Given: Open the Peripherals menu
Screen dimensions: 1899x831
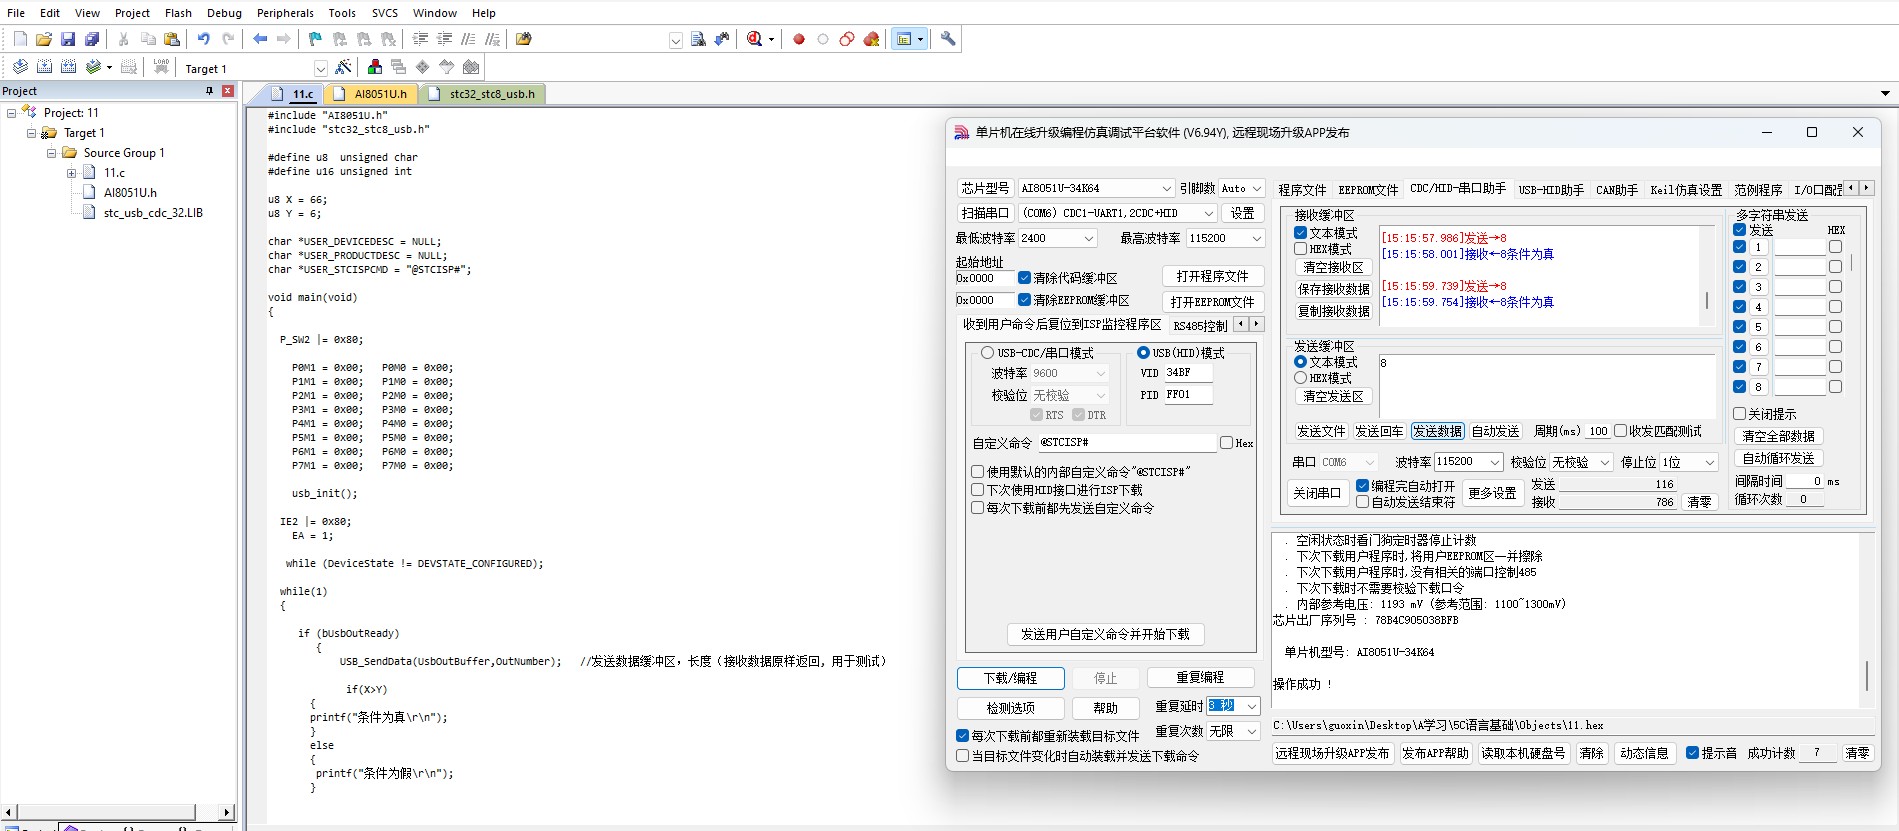Looking at the screenshot, I should (285, 13).
